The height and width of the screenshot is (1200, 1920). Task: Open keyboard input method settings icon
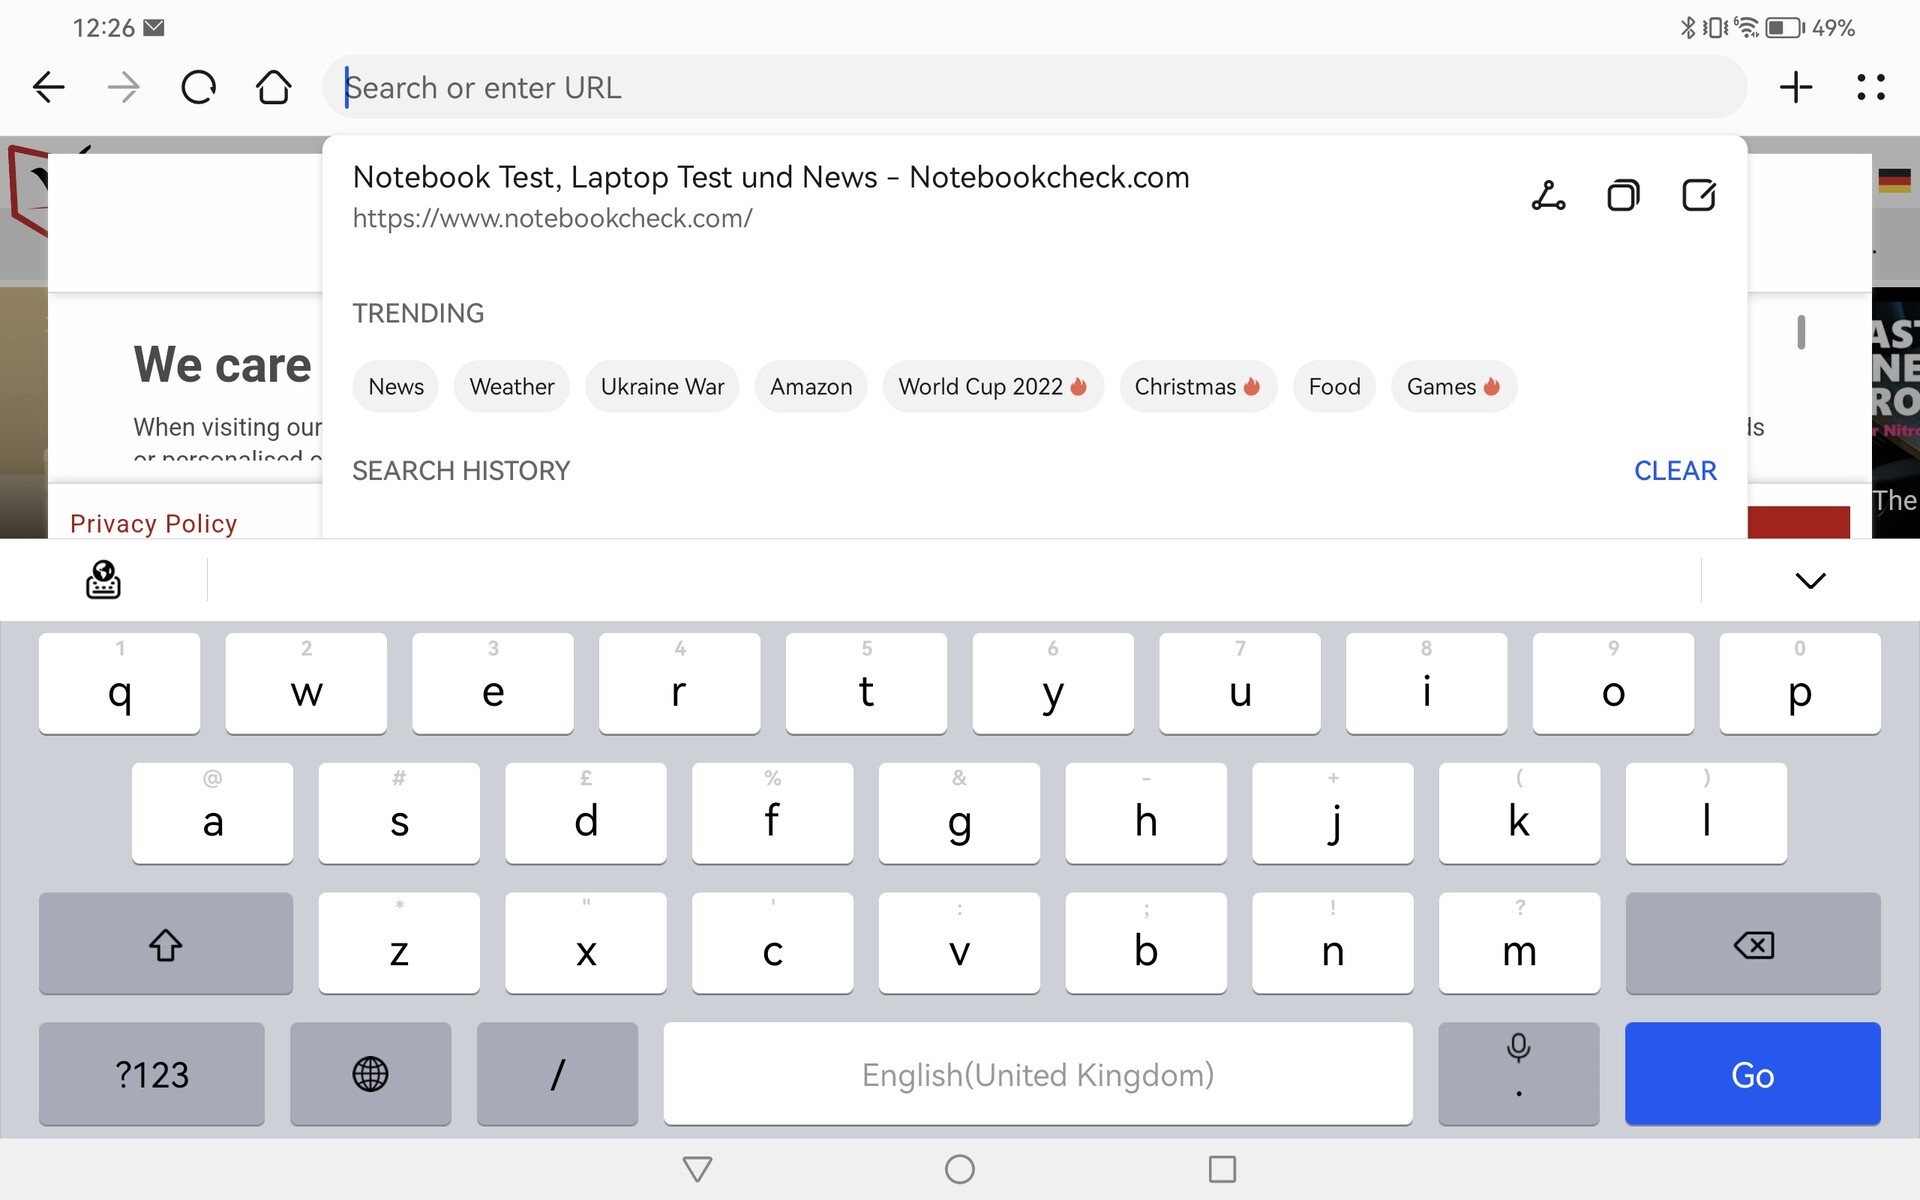[103, 580]
